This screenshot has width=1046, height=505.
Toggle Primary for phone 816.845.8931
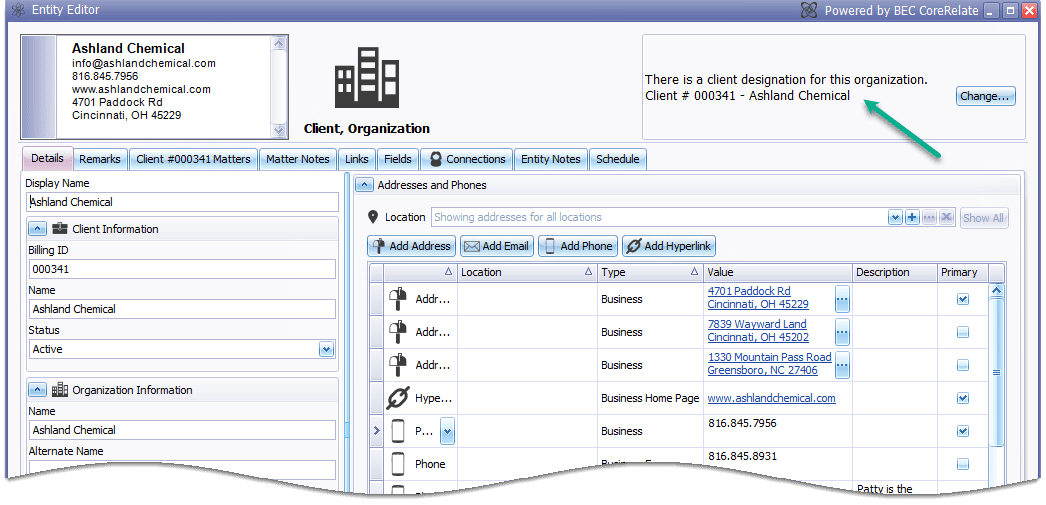963,464
